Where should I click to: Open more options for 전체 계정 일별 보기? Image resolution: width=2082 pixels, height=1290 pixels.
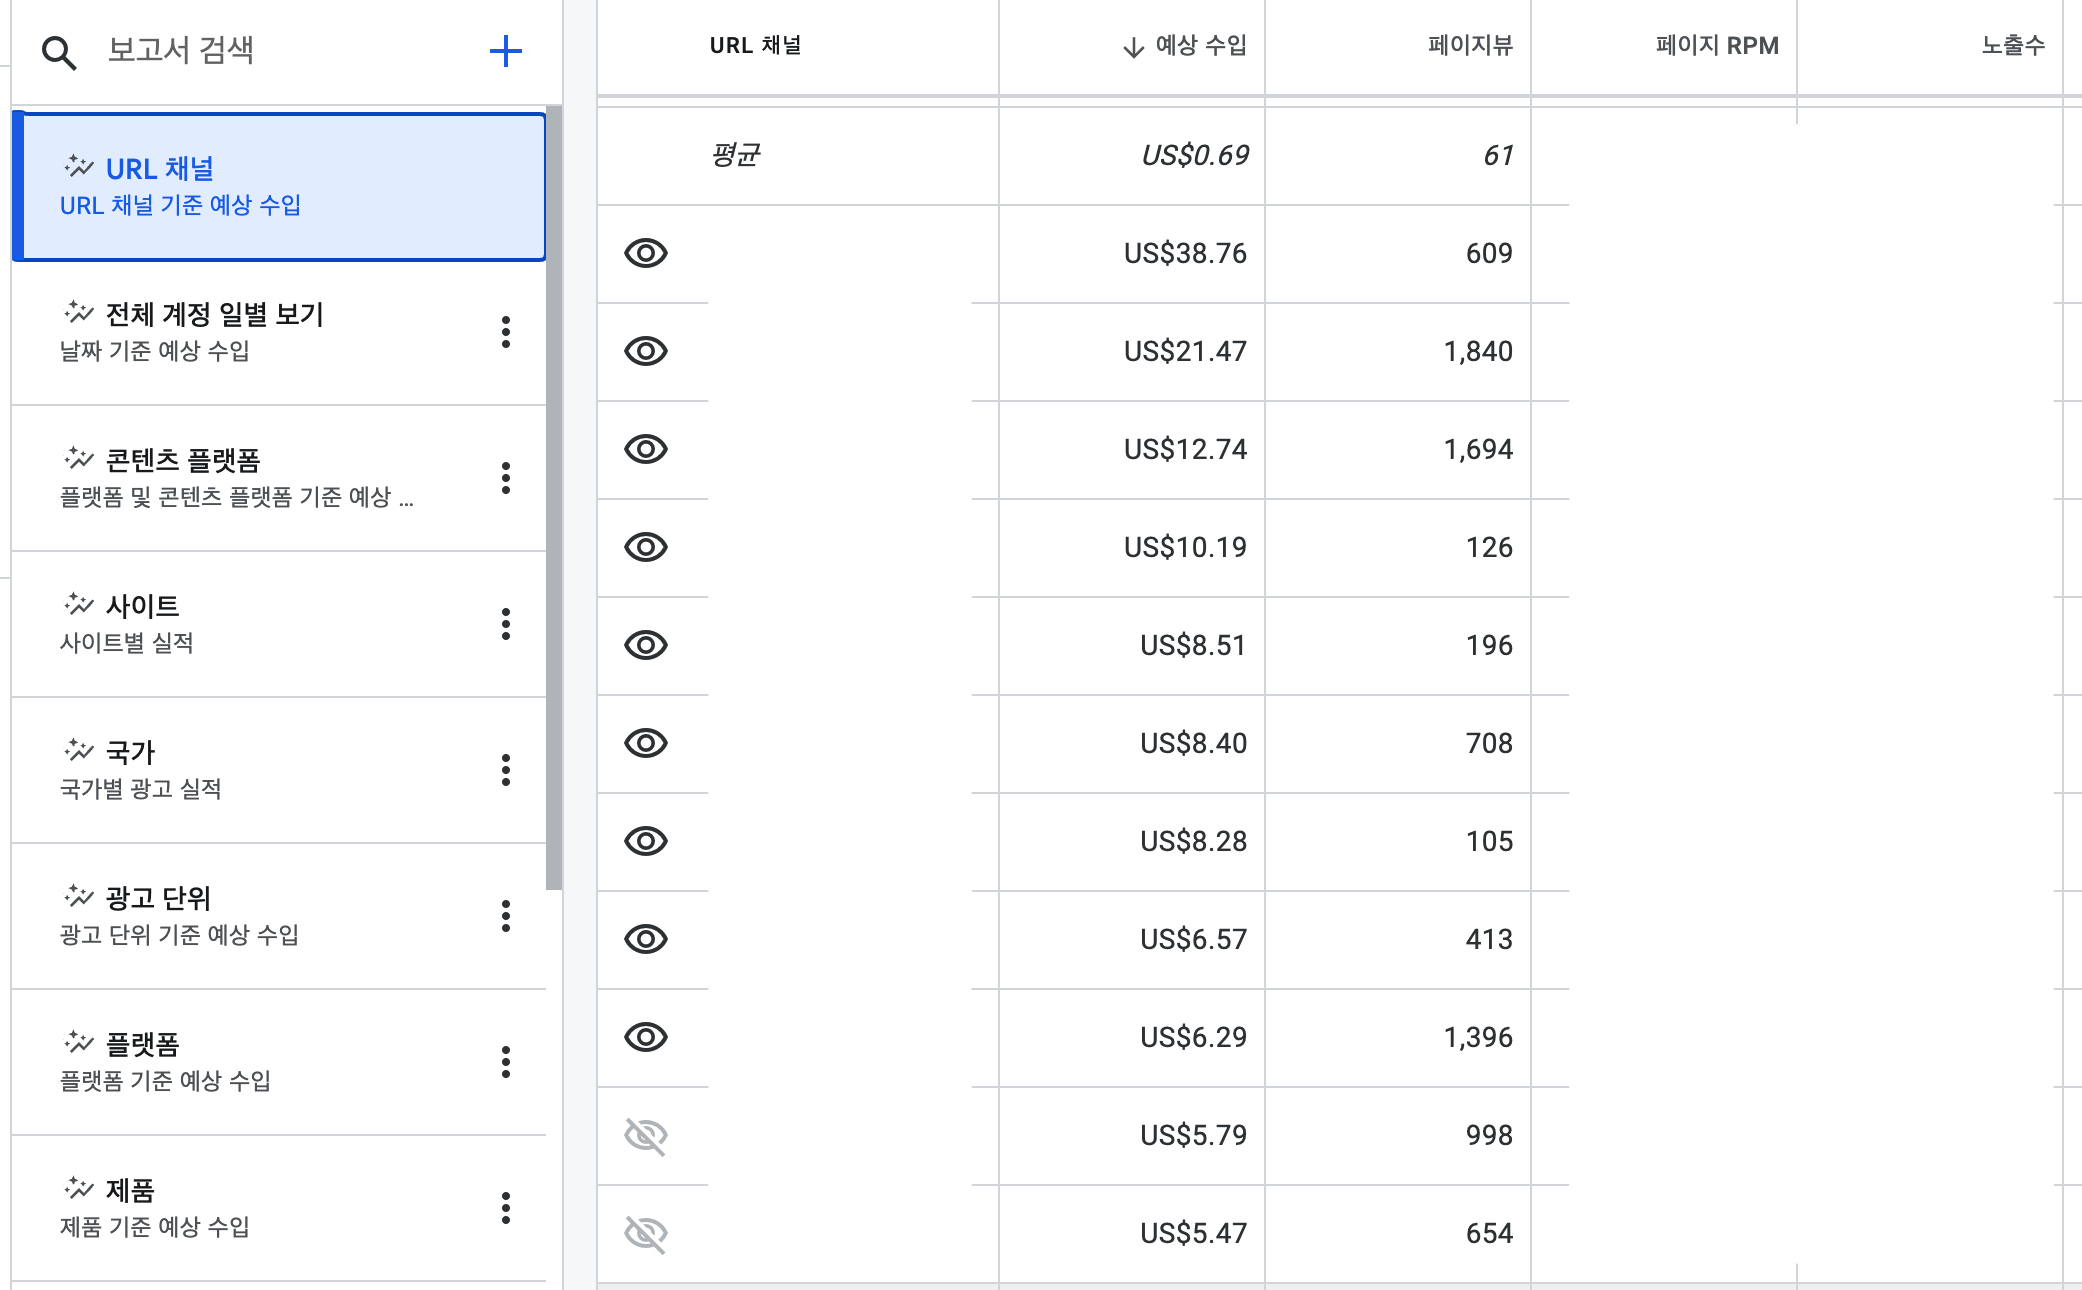[505, 332]
